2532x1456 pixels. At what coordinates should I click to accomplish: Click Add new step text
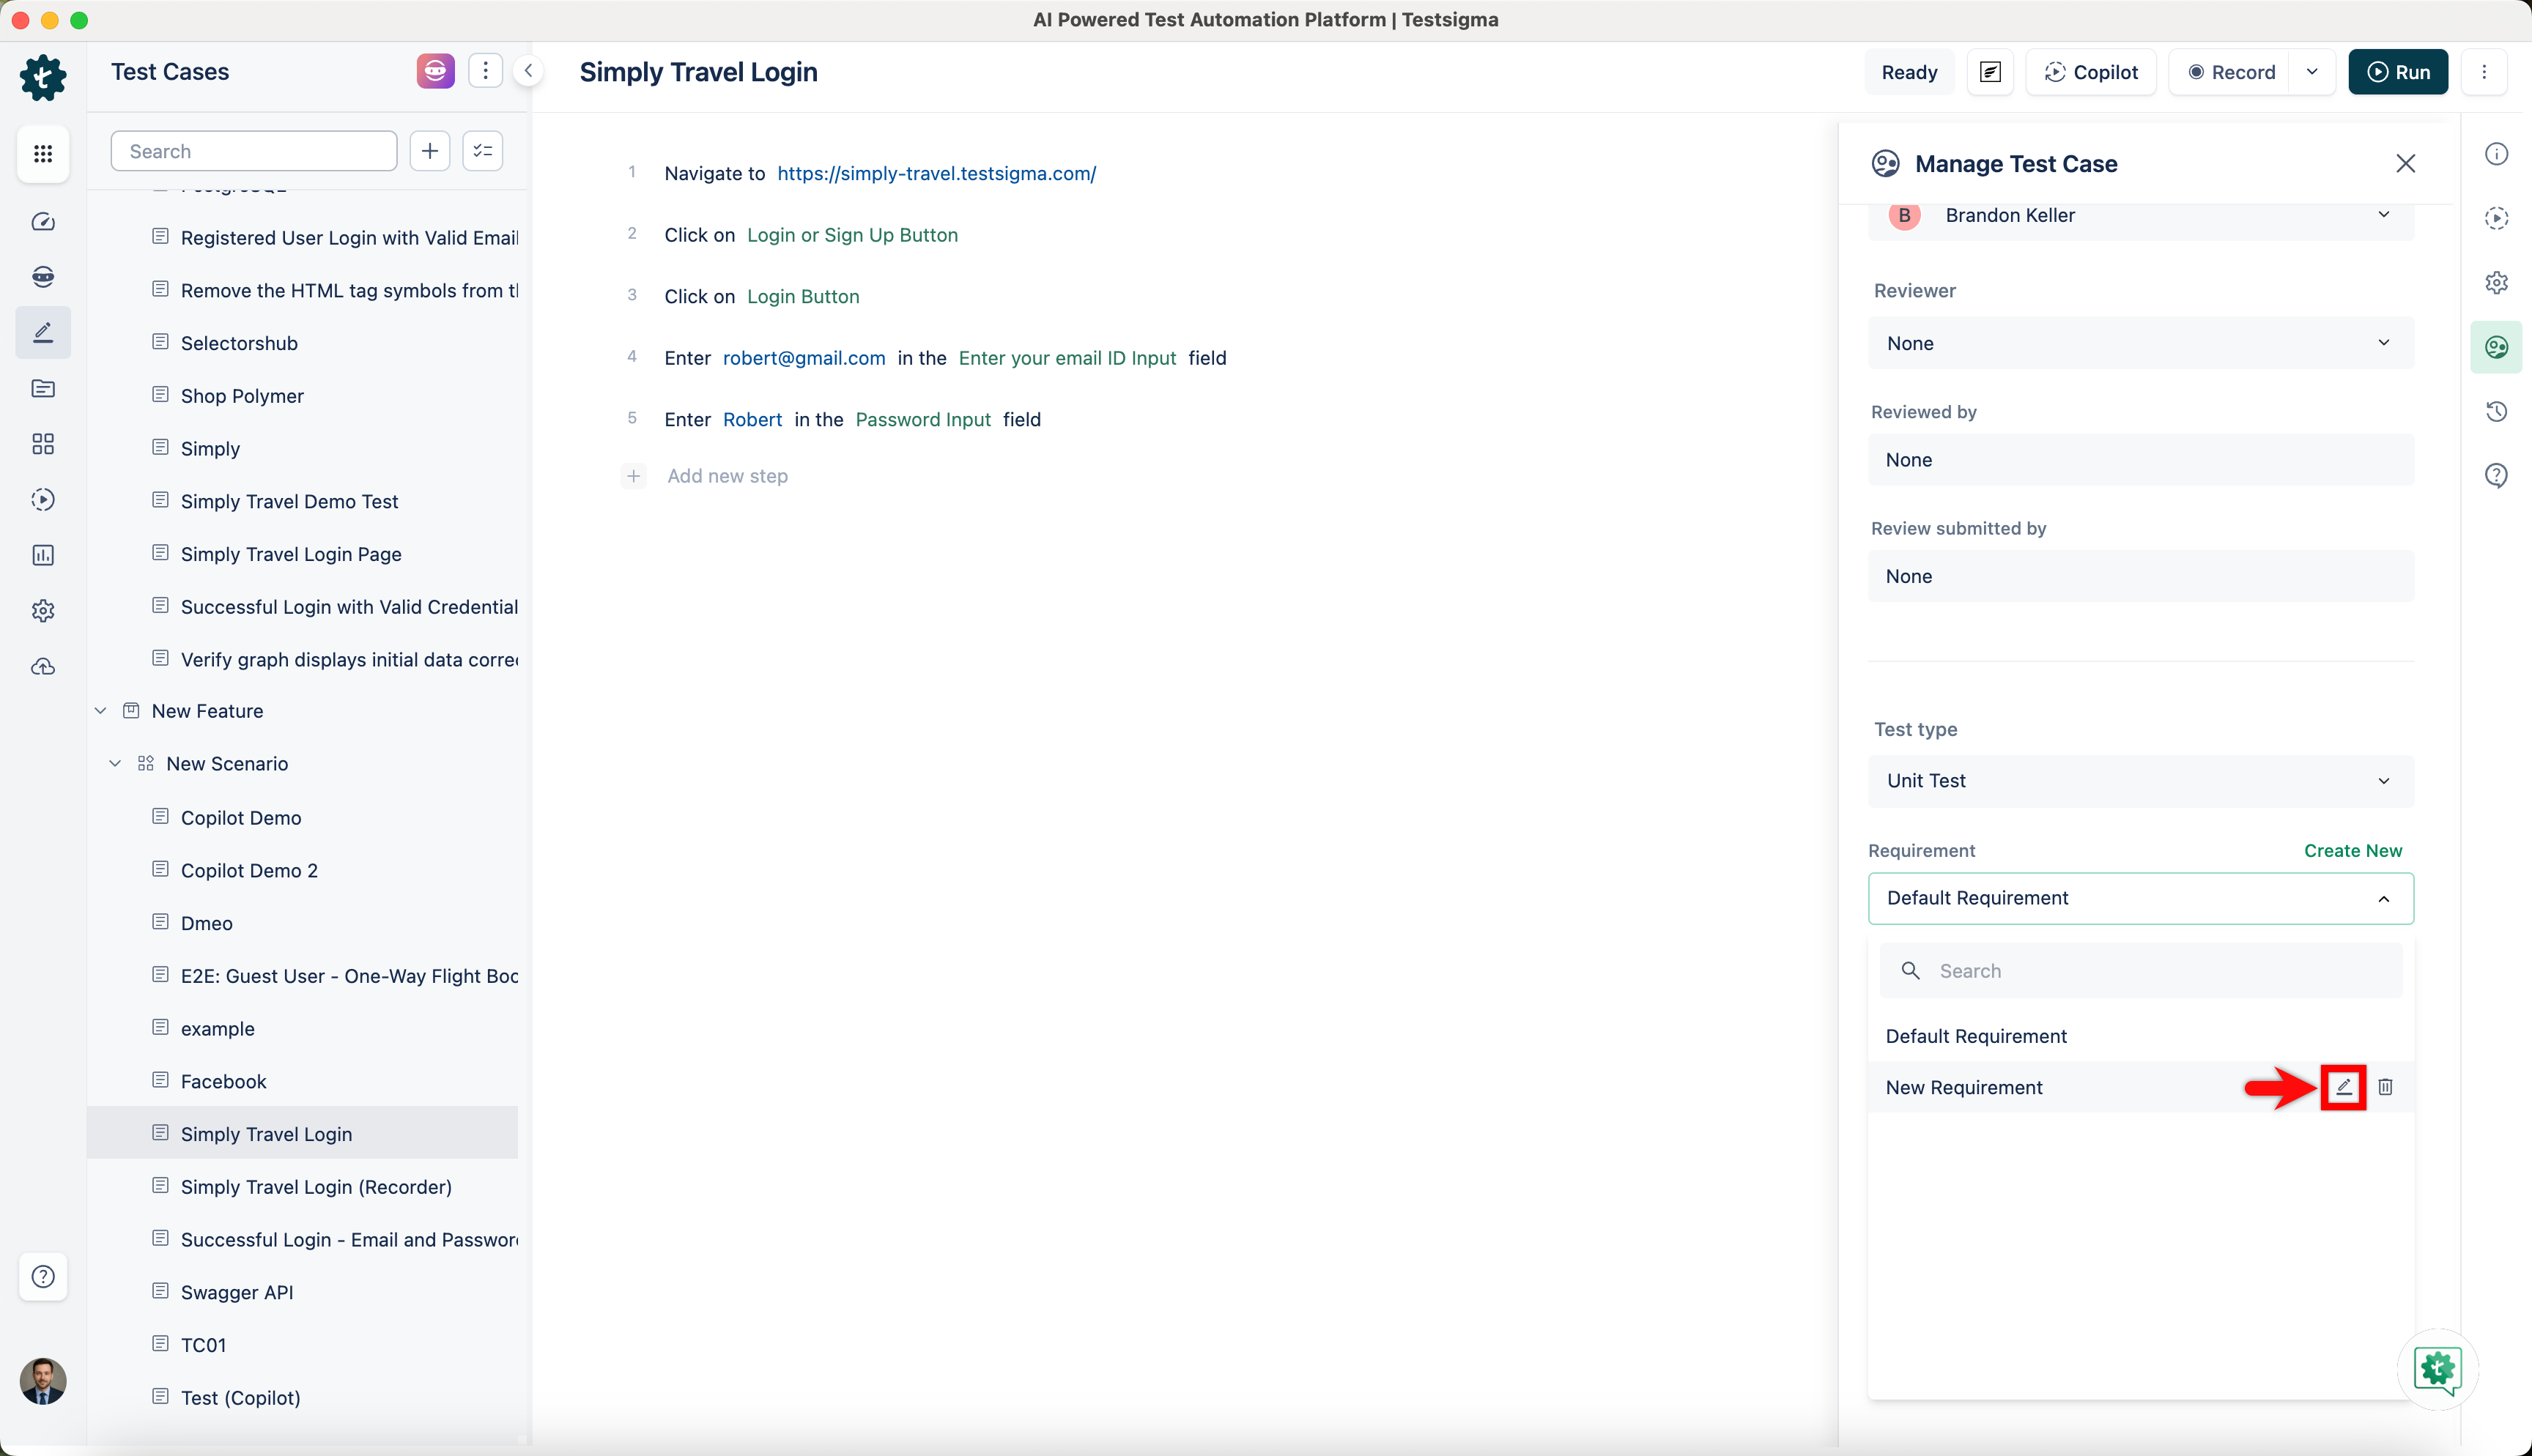(x=728, y=476)
